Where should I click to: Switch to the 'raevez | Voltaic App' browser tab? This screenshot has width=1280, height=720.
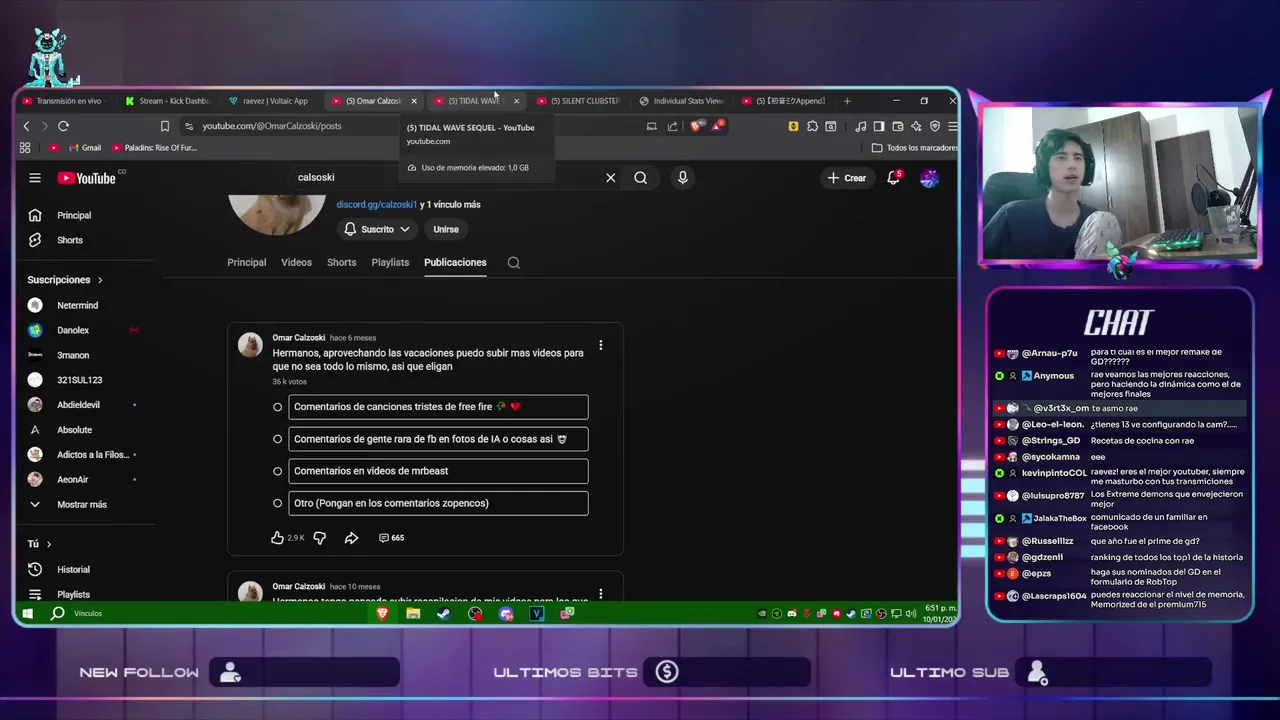[x=270, y=101]
